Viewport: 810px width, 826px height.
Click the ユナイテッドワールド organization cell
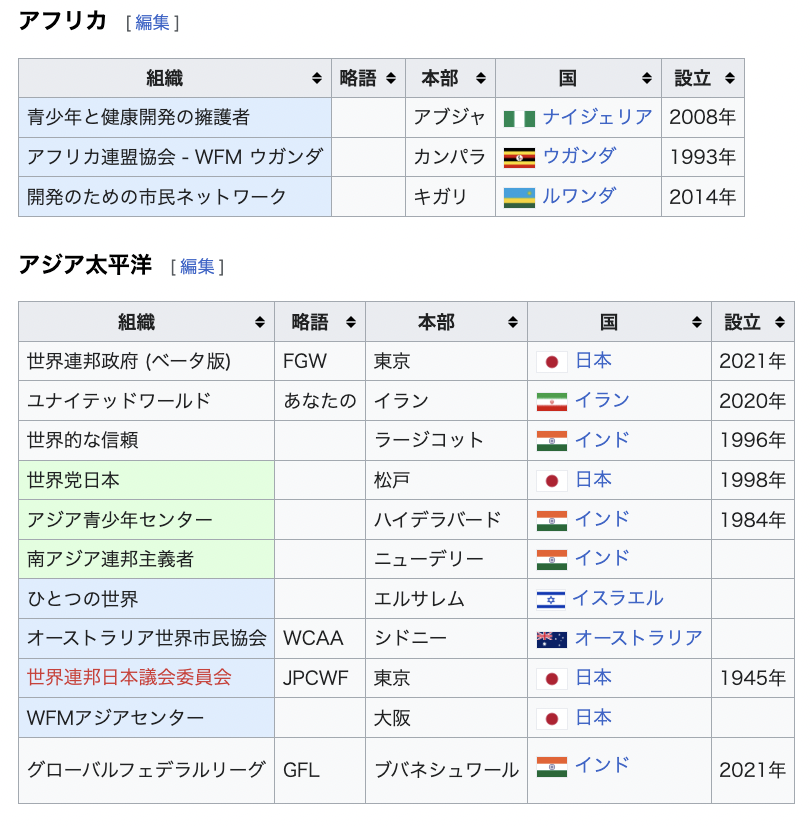146,401
